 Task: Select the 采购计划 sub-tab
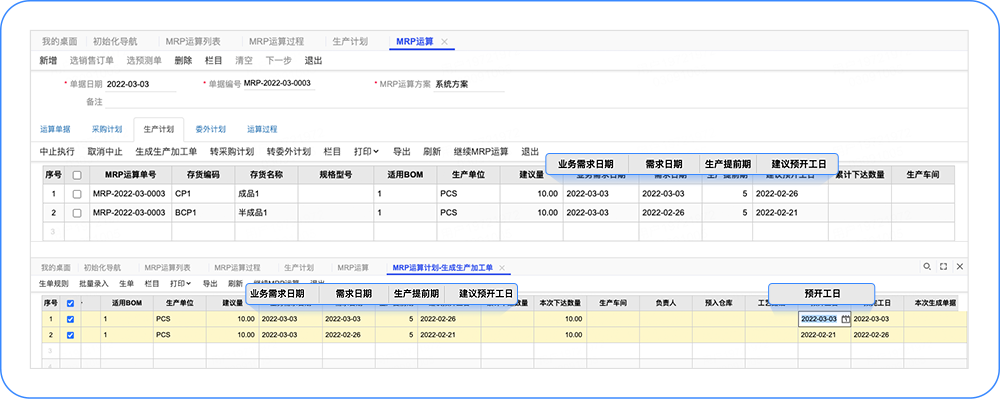click(106, 129)
